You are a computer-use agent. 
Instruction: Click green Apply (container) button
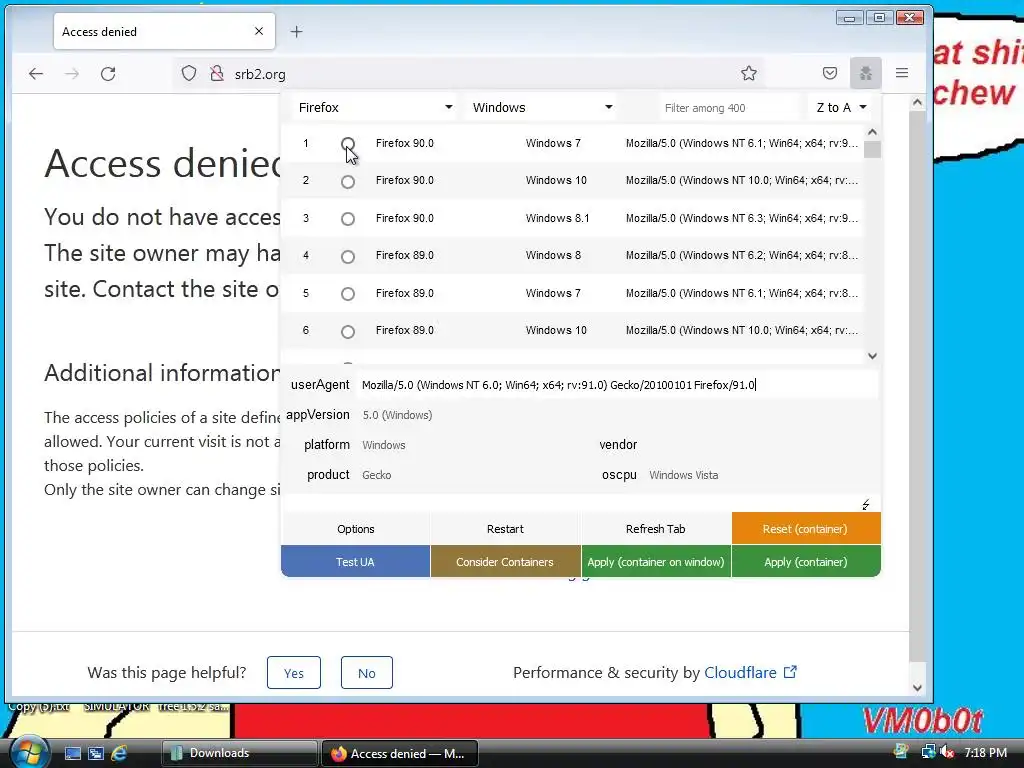(806, 562)
